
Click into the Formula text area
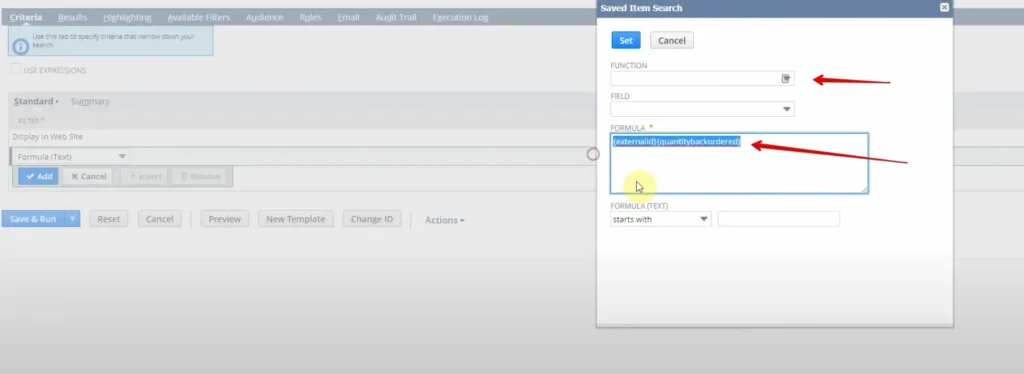click(x=739, y=163)
